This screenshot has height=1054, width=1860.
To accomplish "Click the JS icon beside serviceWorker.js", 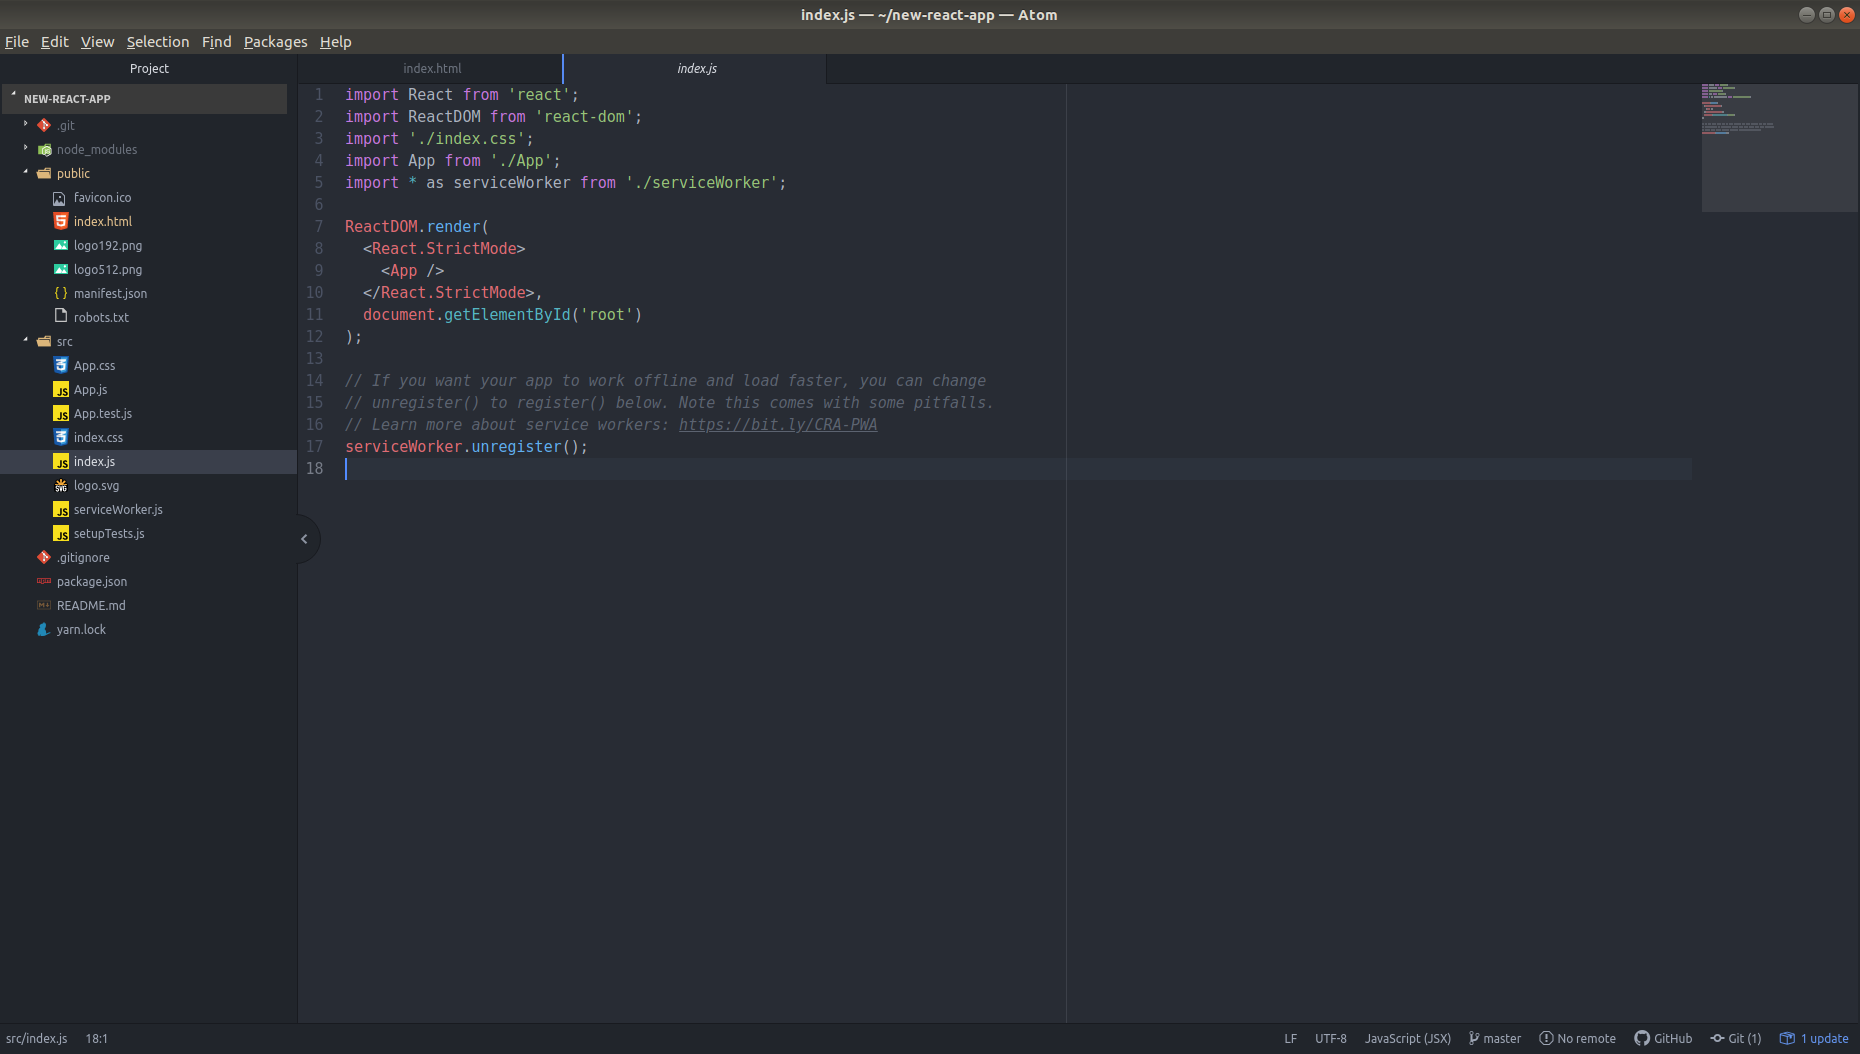I will (61, 509).
